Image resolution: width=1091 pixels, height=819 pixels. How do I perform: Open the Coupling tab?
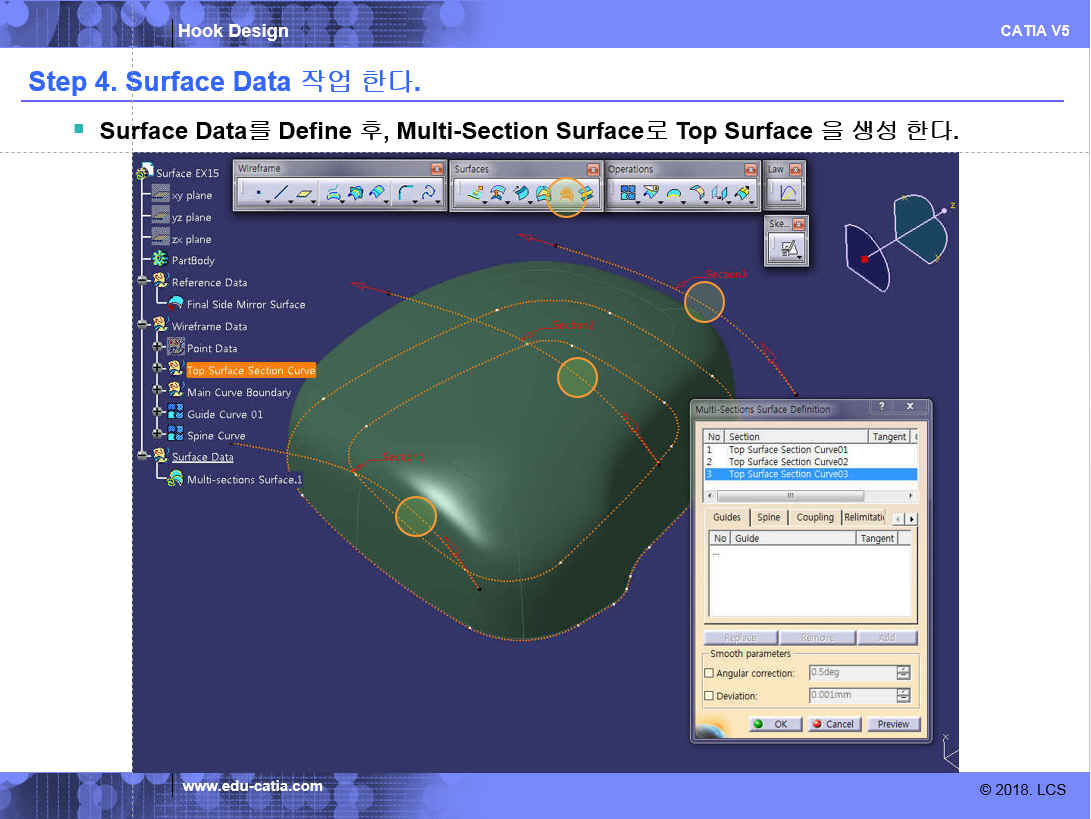814,517
